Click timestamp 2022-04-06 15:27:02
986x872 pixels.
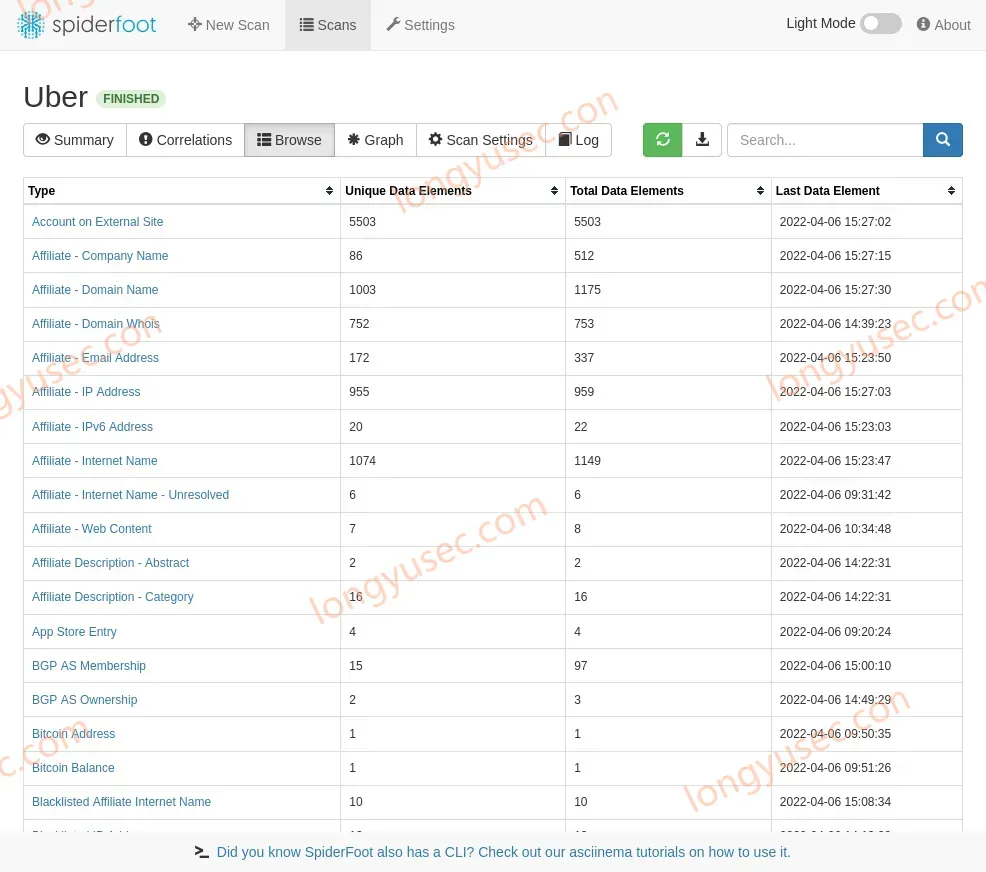835,222
